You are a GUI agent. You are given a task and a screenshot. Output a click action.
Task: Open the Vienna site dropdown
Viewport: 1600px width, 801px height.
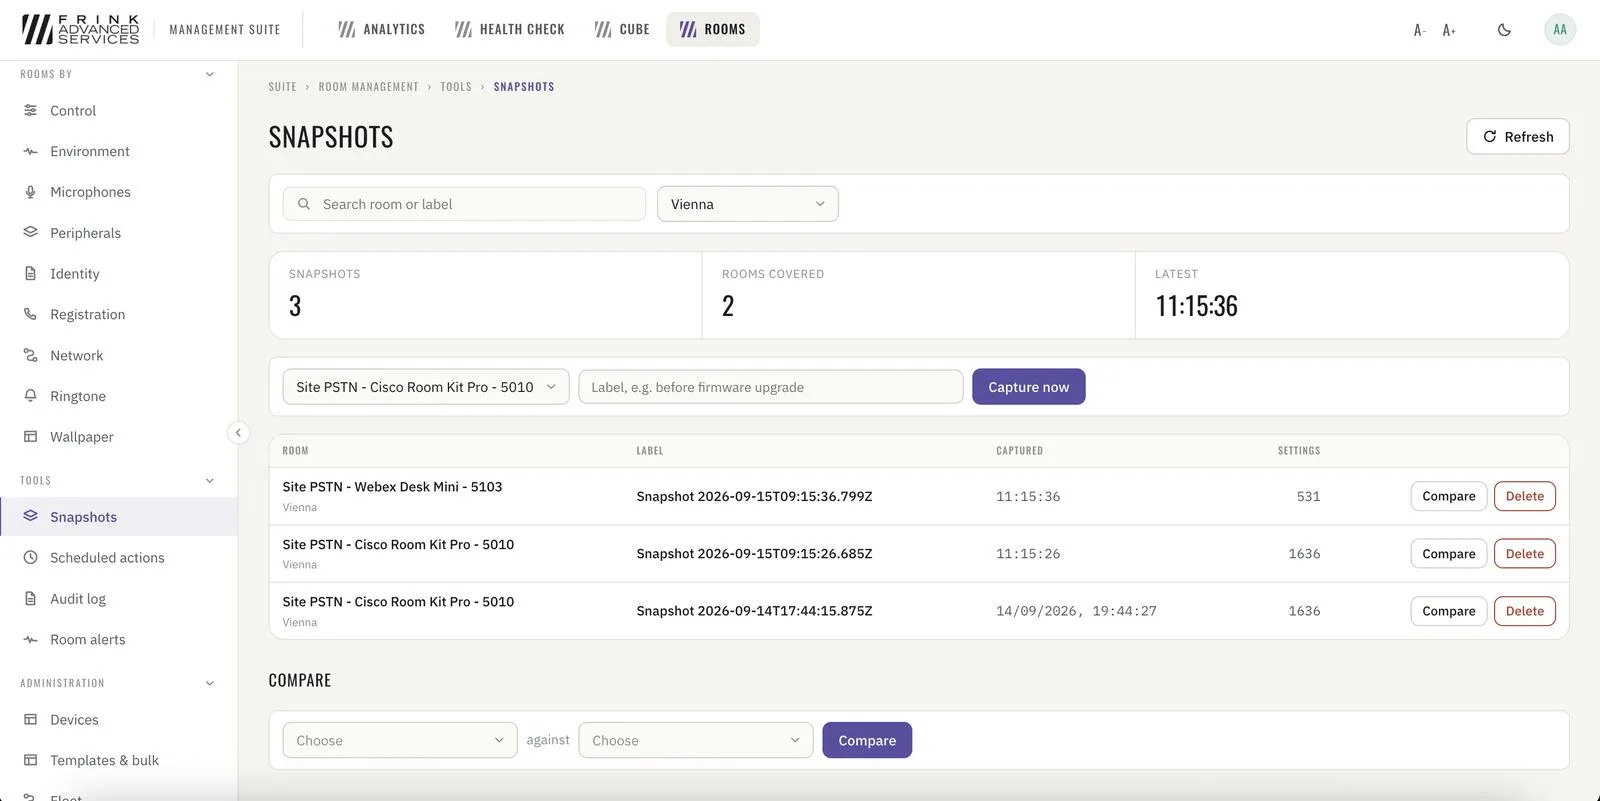pyautogui.click(x=748, y=204)
